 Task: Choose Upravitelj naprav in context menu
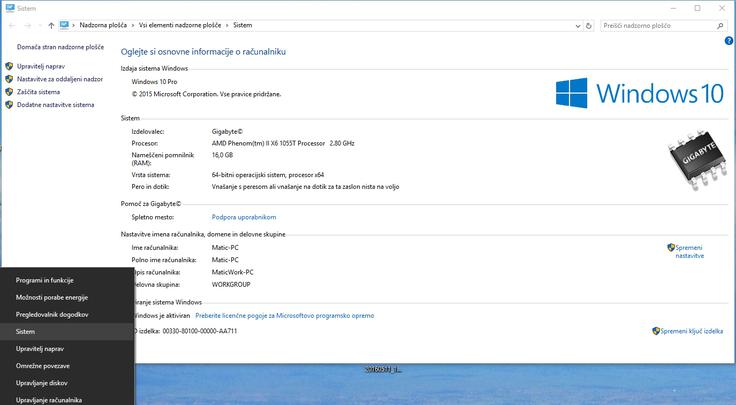click(67, 349)
